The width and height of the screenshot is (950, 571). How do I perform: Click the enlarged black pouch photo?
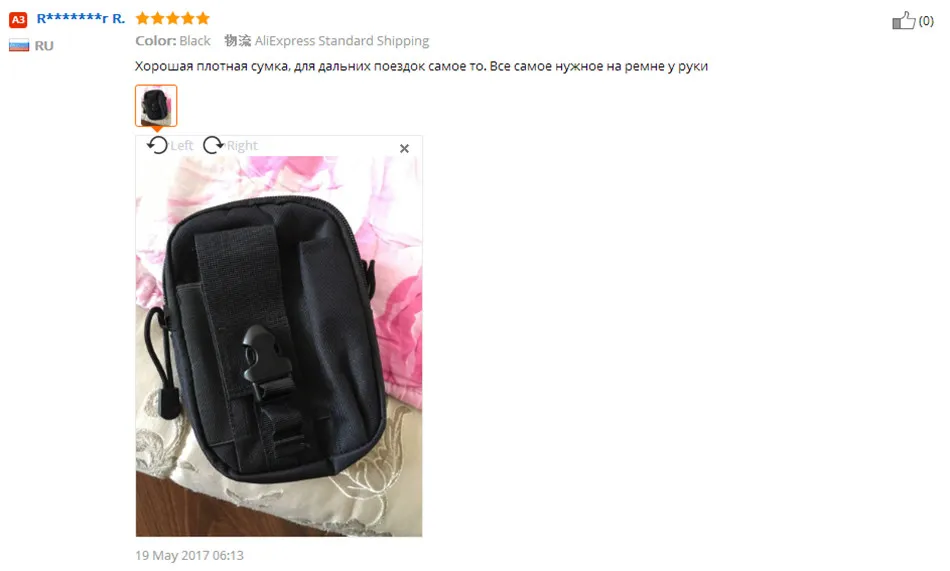279,346
